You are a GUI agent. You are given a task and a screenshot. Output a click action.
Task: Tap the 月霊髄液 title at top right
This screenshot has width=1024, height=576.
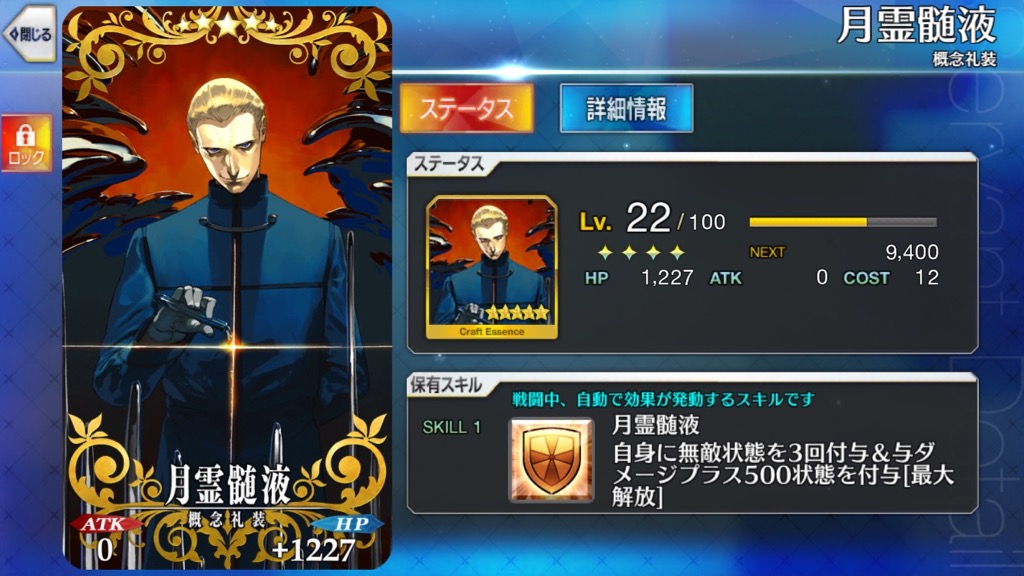click(916, 25)
